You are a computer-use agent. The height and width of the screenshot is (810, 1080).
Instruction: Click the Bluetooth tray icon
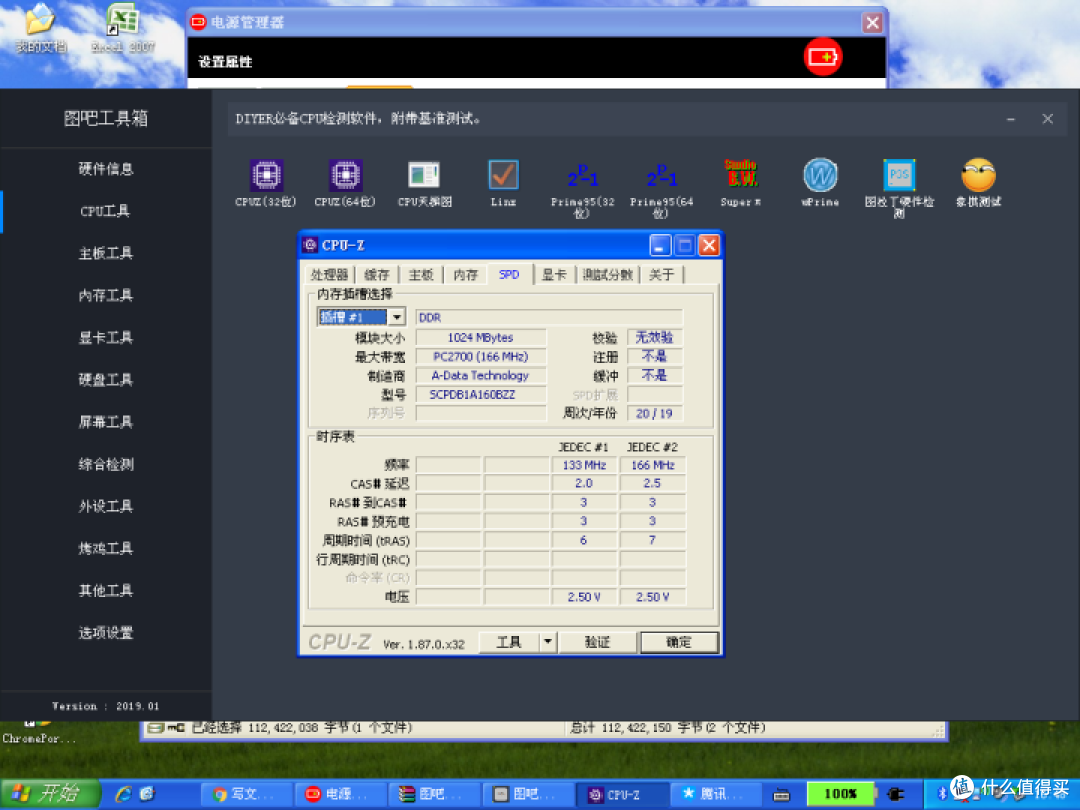tap(942, 794)
